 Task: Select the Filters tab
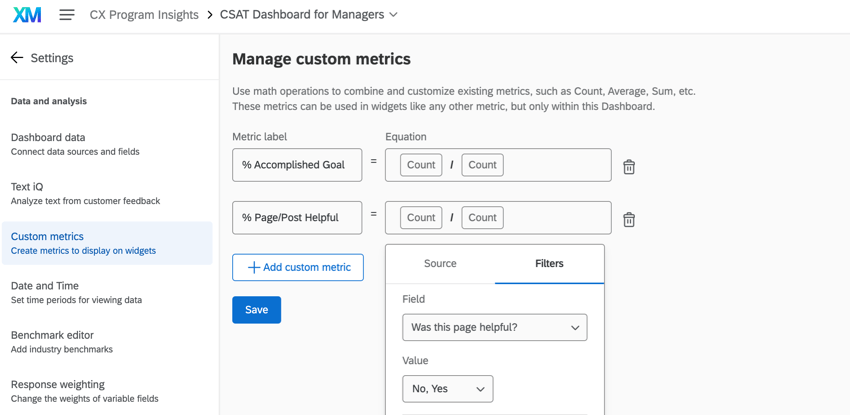pos(549,264)
